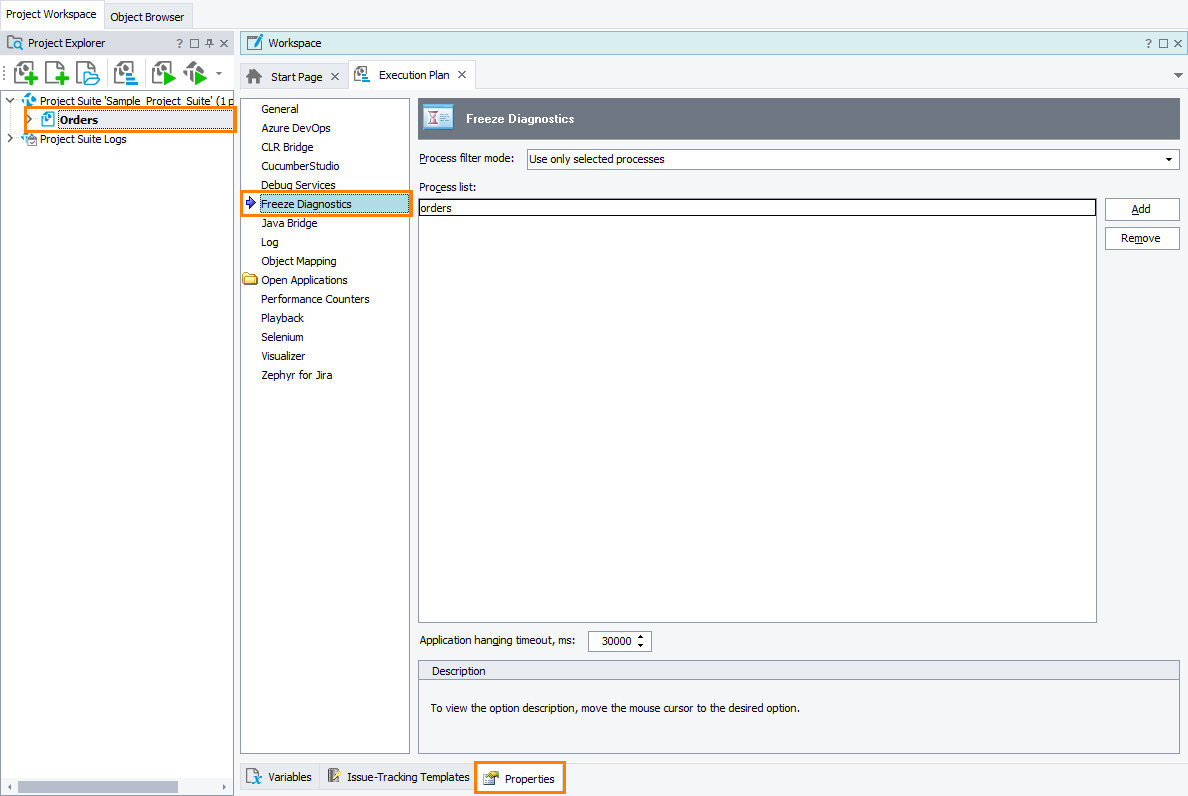
Task: Click the Add New Project toolbar icon
Action: [x=25, y=73]
